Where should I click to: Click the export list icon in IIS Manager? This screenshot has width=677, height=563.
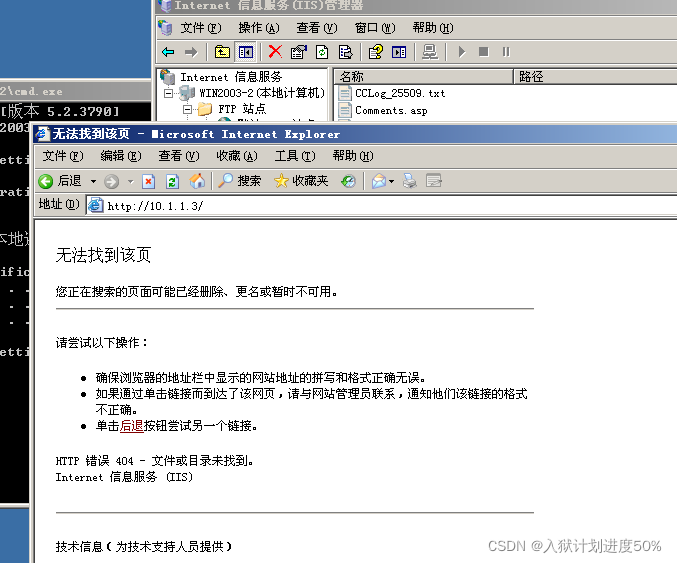tap(345, 52)
